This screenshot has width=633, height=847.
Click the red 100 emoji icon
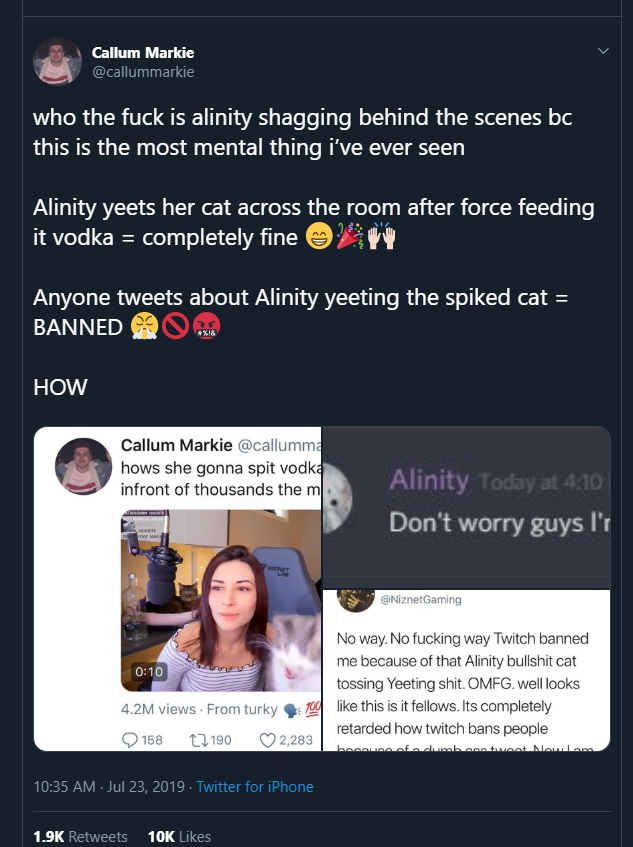click(313, 708)
